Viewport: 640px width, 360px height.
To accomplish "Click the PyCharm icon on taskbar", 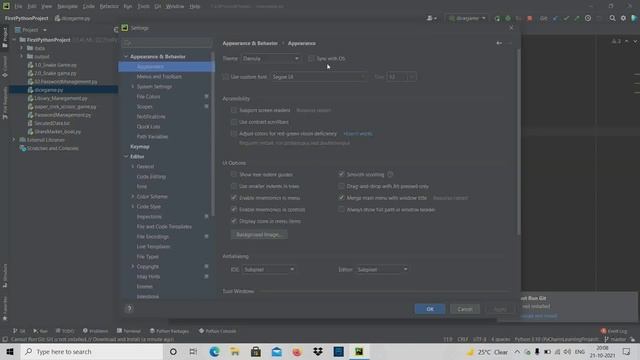I will (359, 351).
